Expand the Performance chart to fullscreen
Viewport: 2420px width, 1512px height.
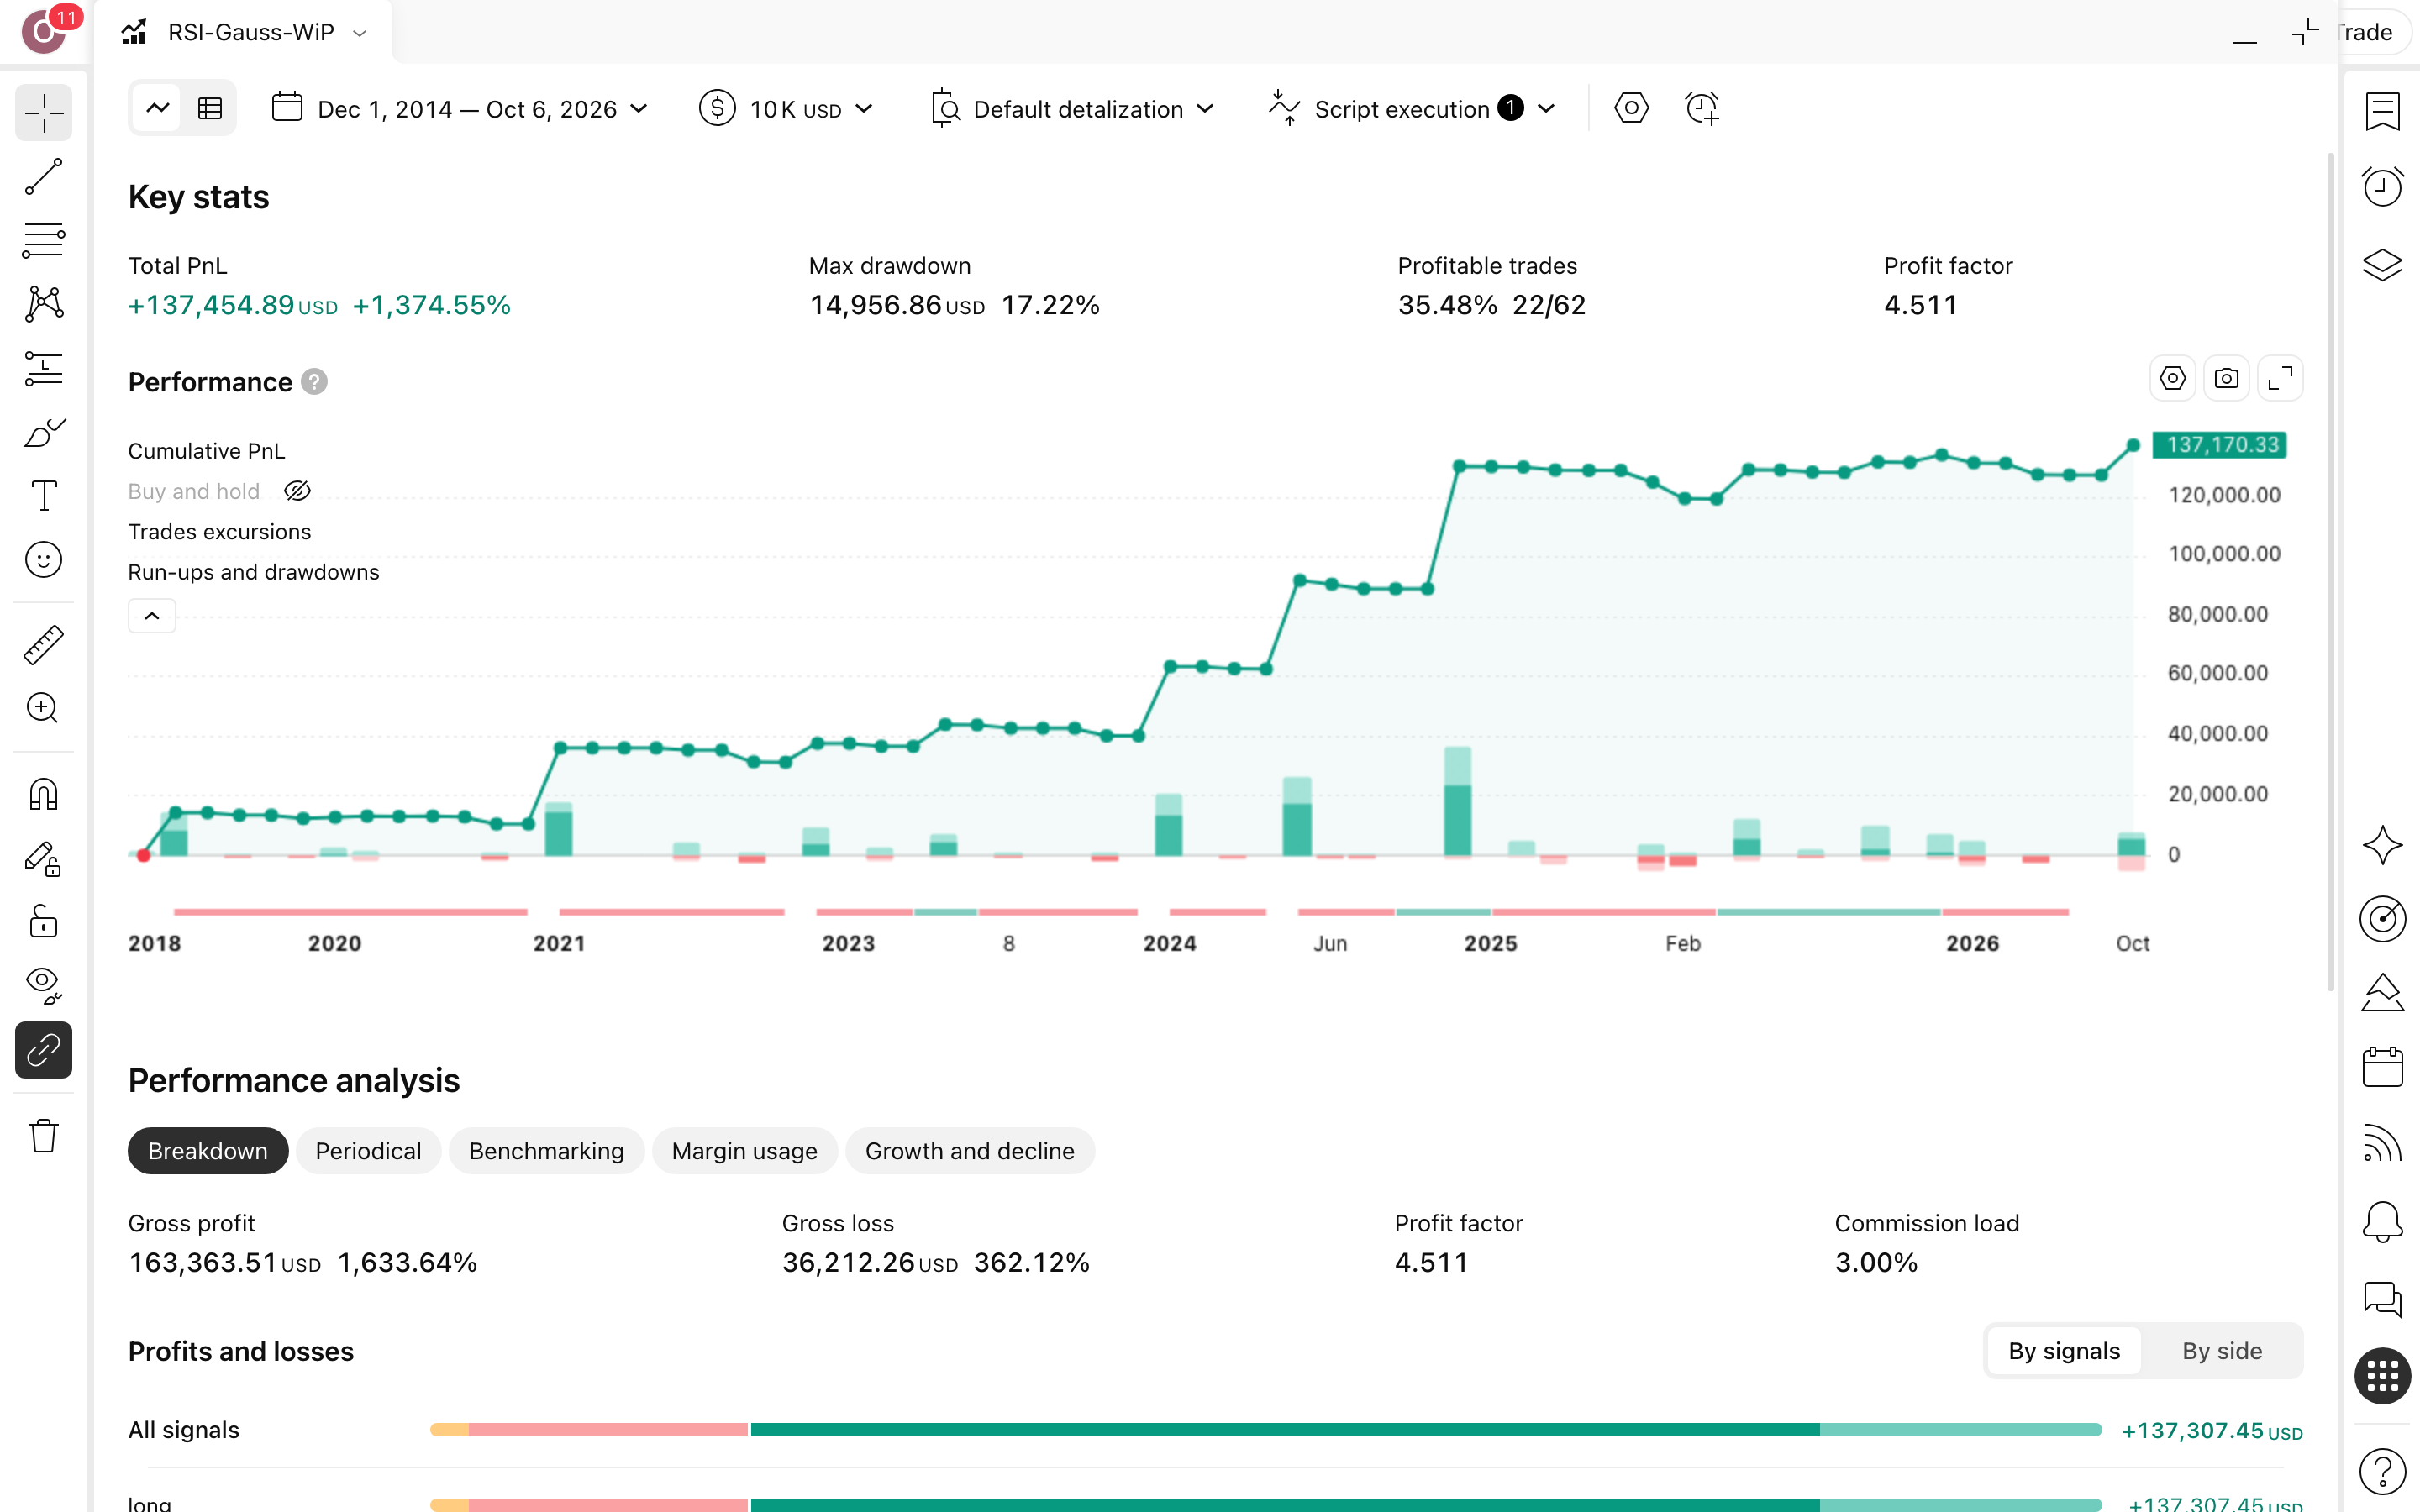[2280, 379]
